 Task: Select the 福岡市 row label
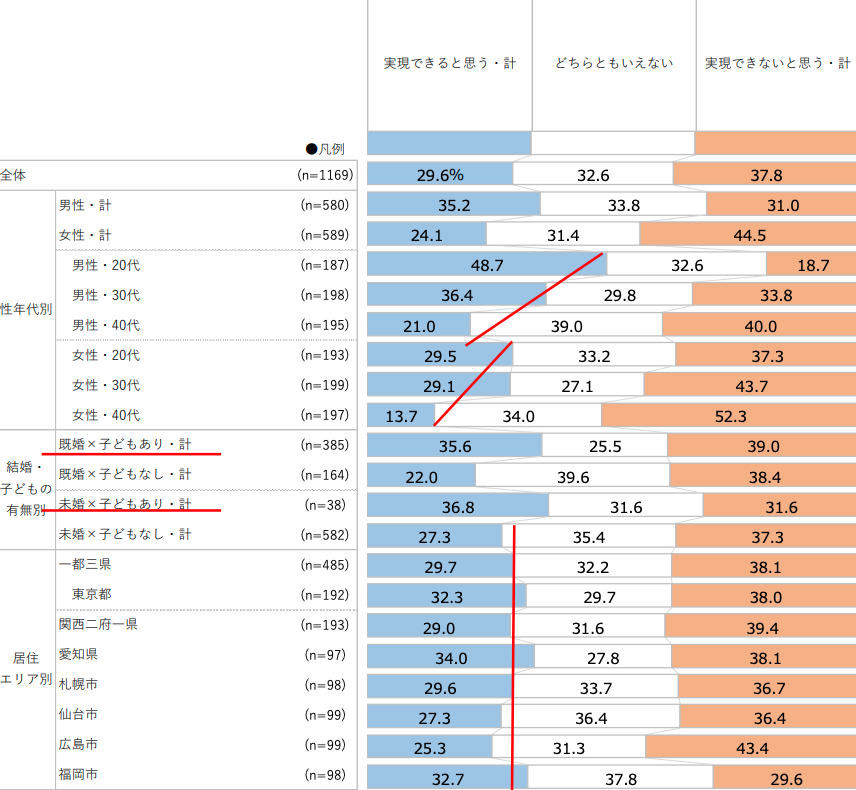(x=78, y=774)
